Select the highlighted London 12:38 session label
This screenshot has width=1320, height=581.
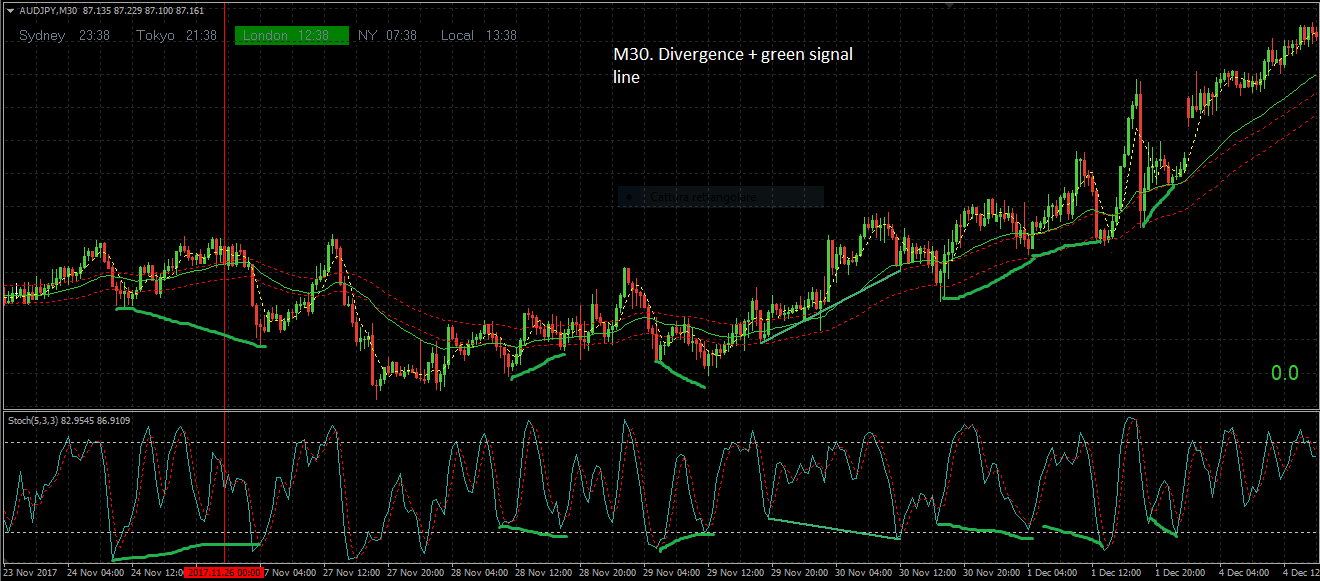click(292, 35)
